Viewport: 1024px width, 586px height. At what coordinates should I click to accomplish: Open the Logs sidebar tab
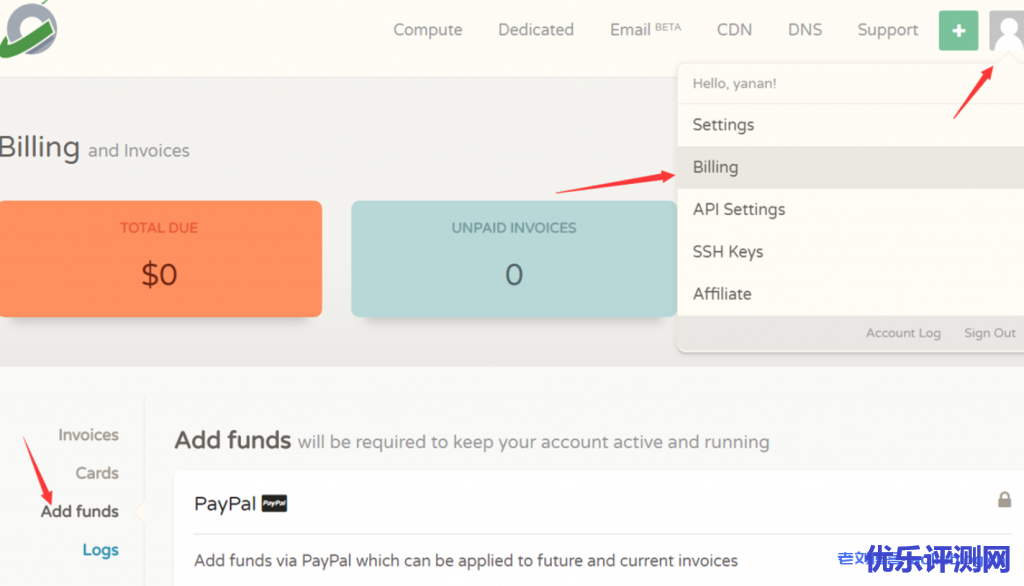click(100, 549)
